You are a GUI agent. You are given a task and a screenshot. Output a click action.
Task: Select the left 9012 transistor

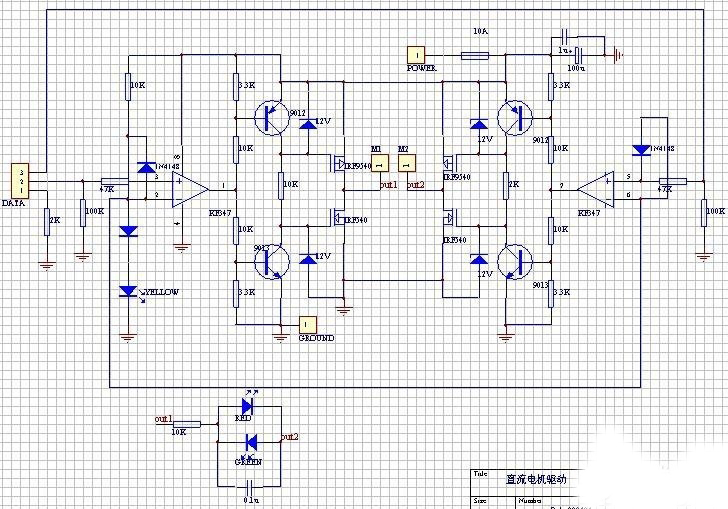268,118
